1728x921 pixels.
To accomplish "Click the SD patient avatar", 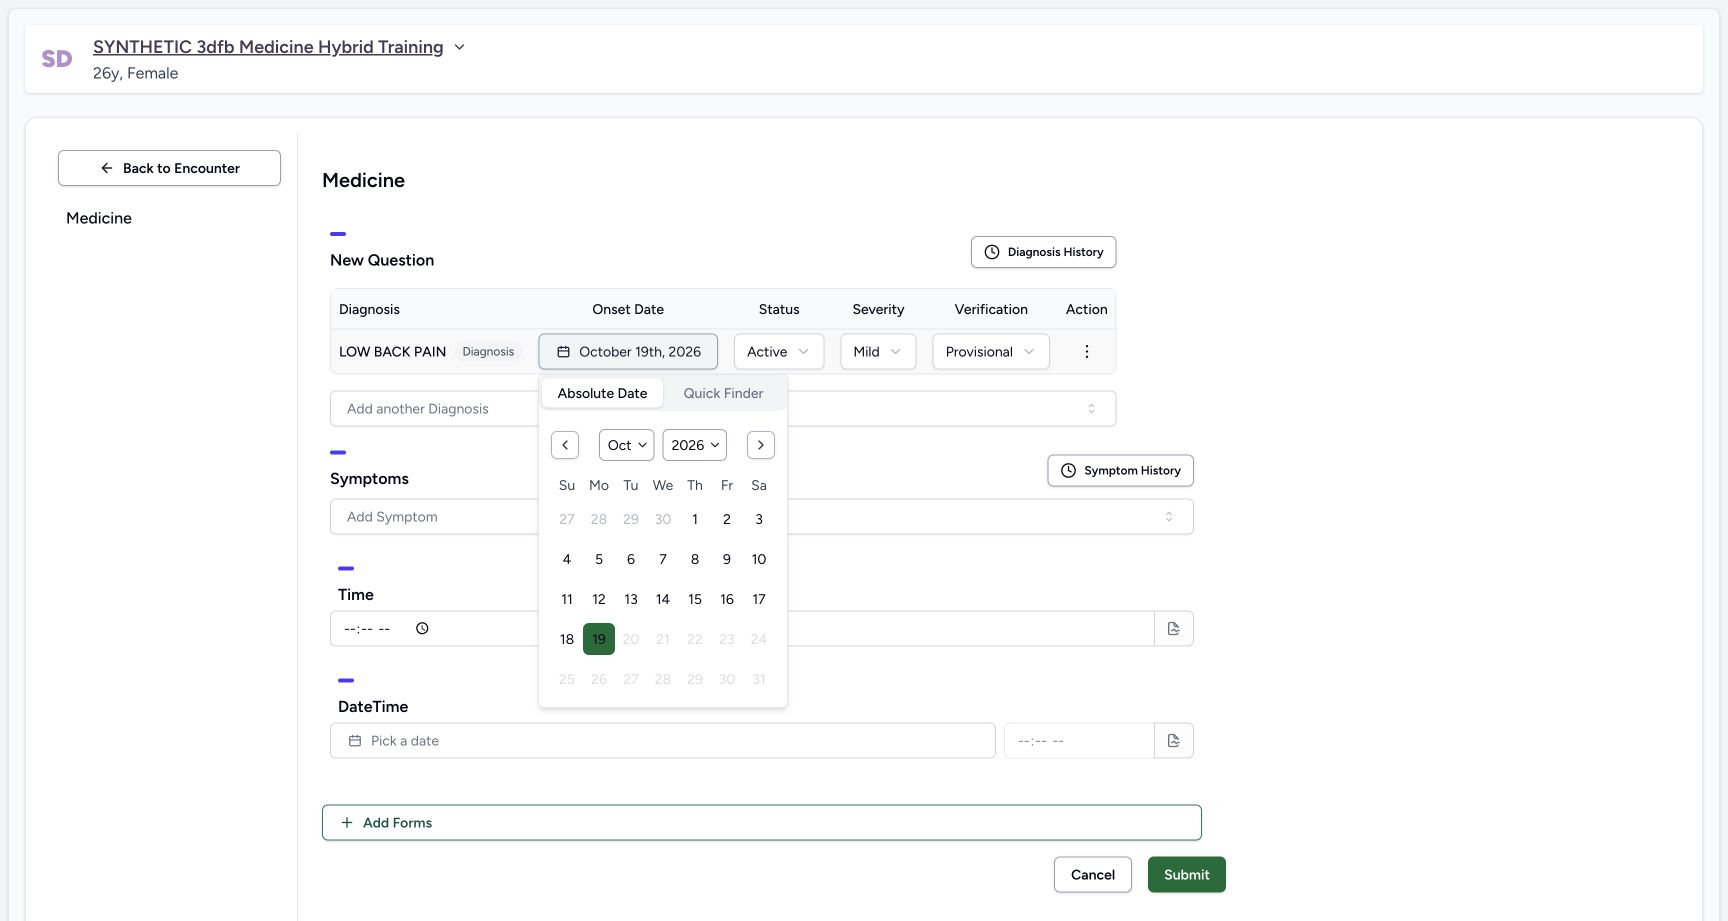I will coord(57,59).
